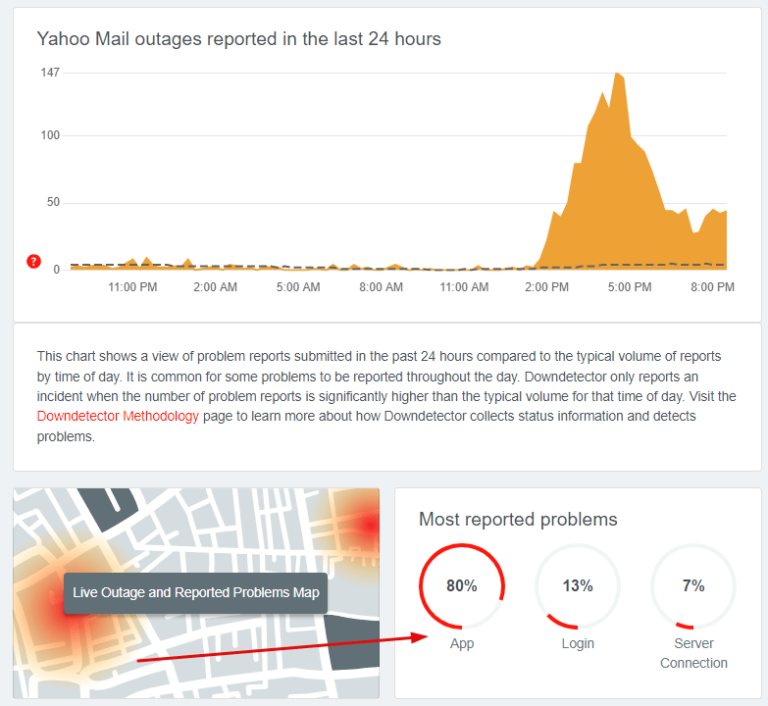Click the red question mark help icon

[33, 262]
